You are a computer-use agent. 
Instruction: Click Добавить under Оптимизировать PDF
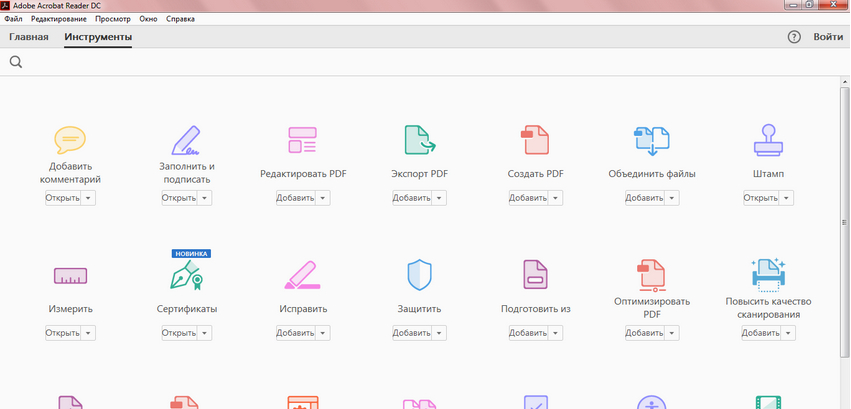coord(645,333)
